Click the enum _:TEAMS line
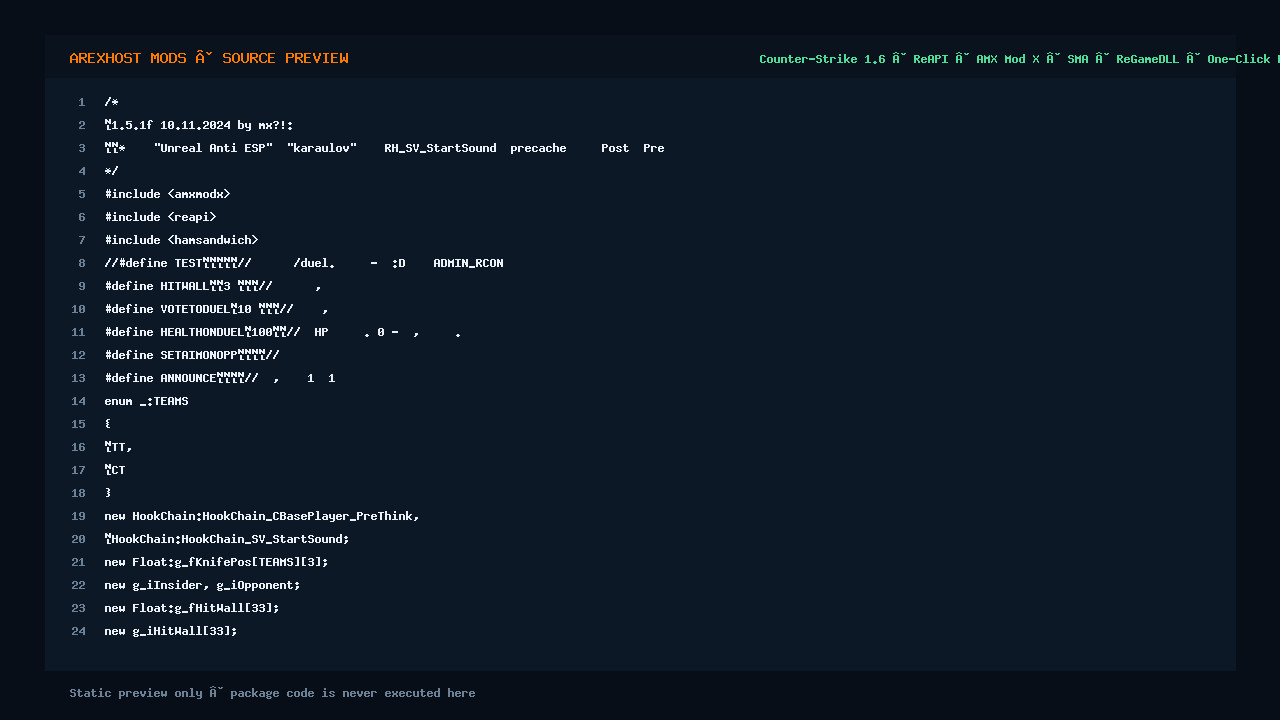This screenshot has height=720, width=1280. pyautogui.click(x=146, y=401)
